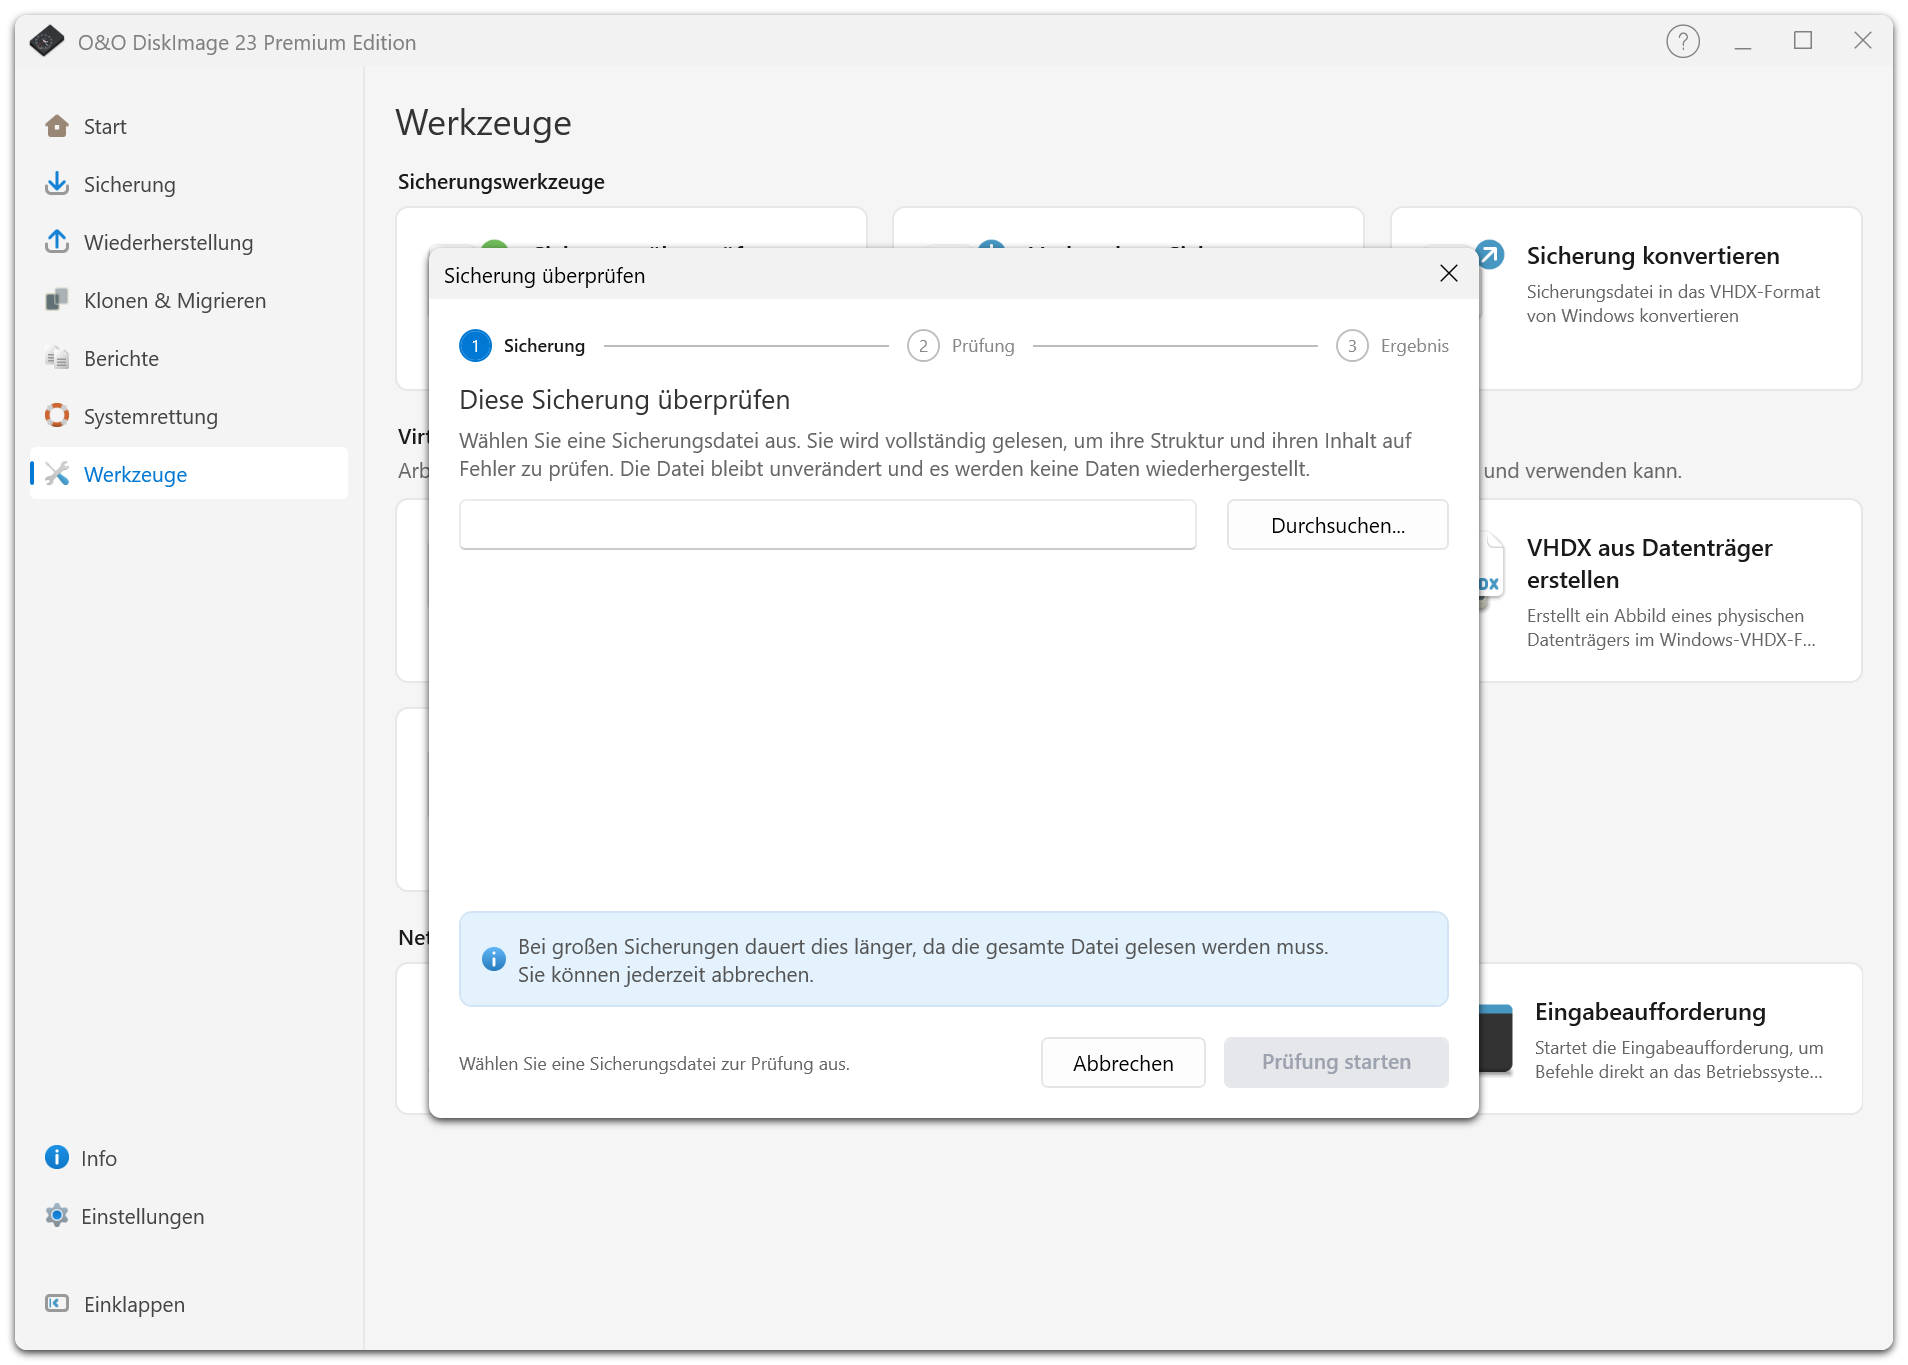1908x1365 pixels.
Task: Click the Einklappen collapse icon
Action: coord(57,1303)
